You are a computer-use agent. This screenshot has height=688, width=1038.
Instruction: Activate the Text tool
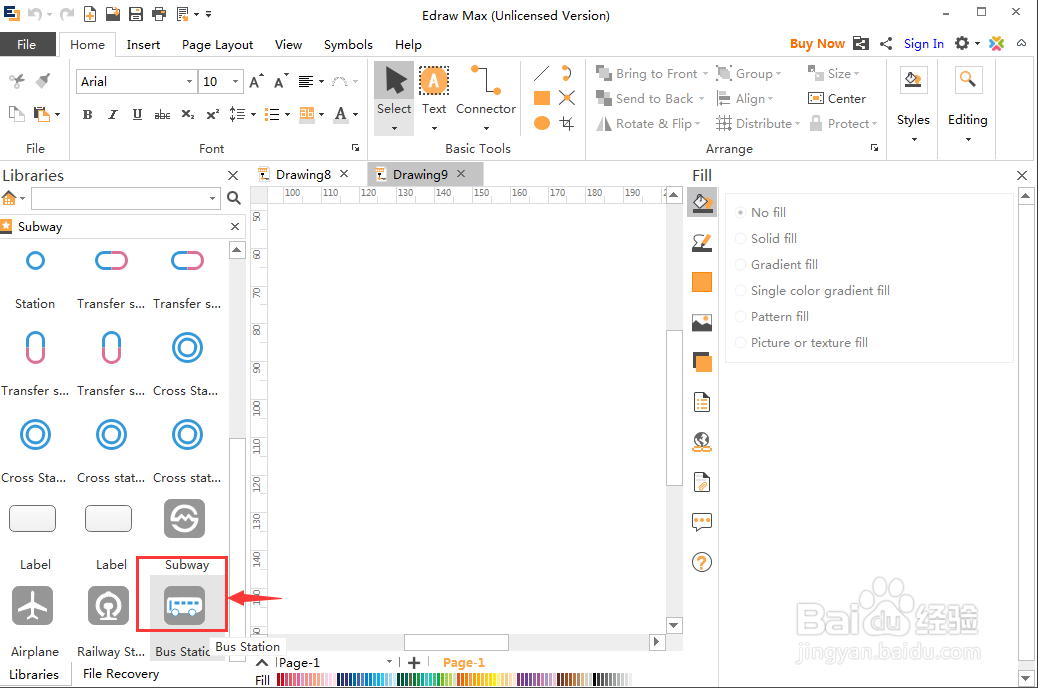point(434,98)
